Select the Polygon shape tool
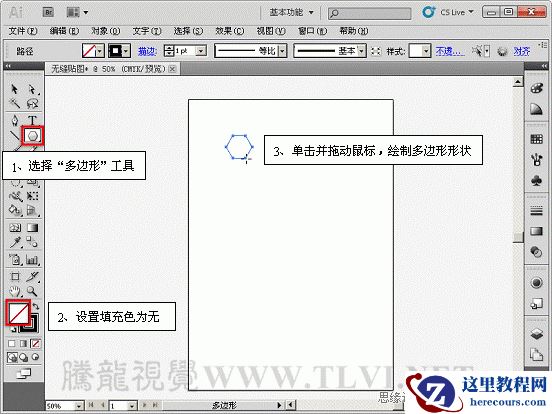 coord(33,136)
